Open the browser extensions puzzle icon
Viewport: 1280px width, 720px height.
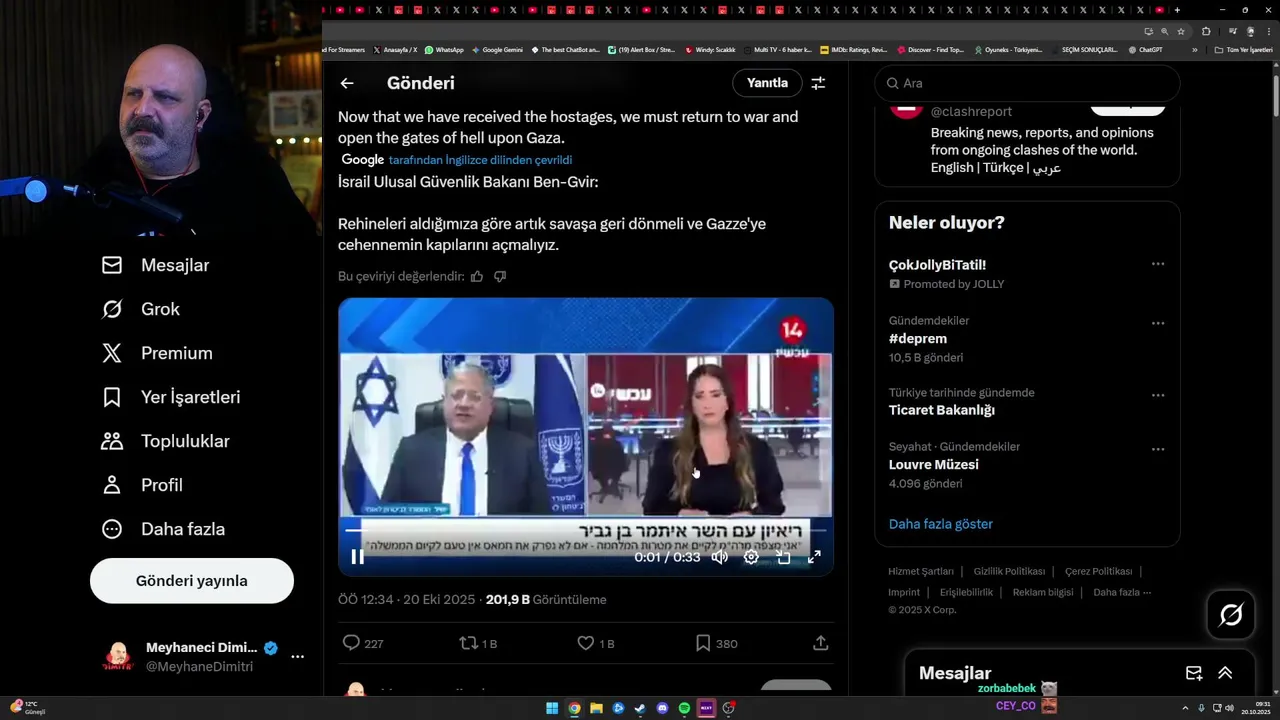tap(1207, 31)
